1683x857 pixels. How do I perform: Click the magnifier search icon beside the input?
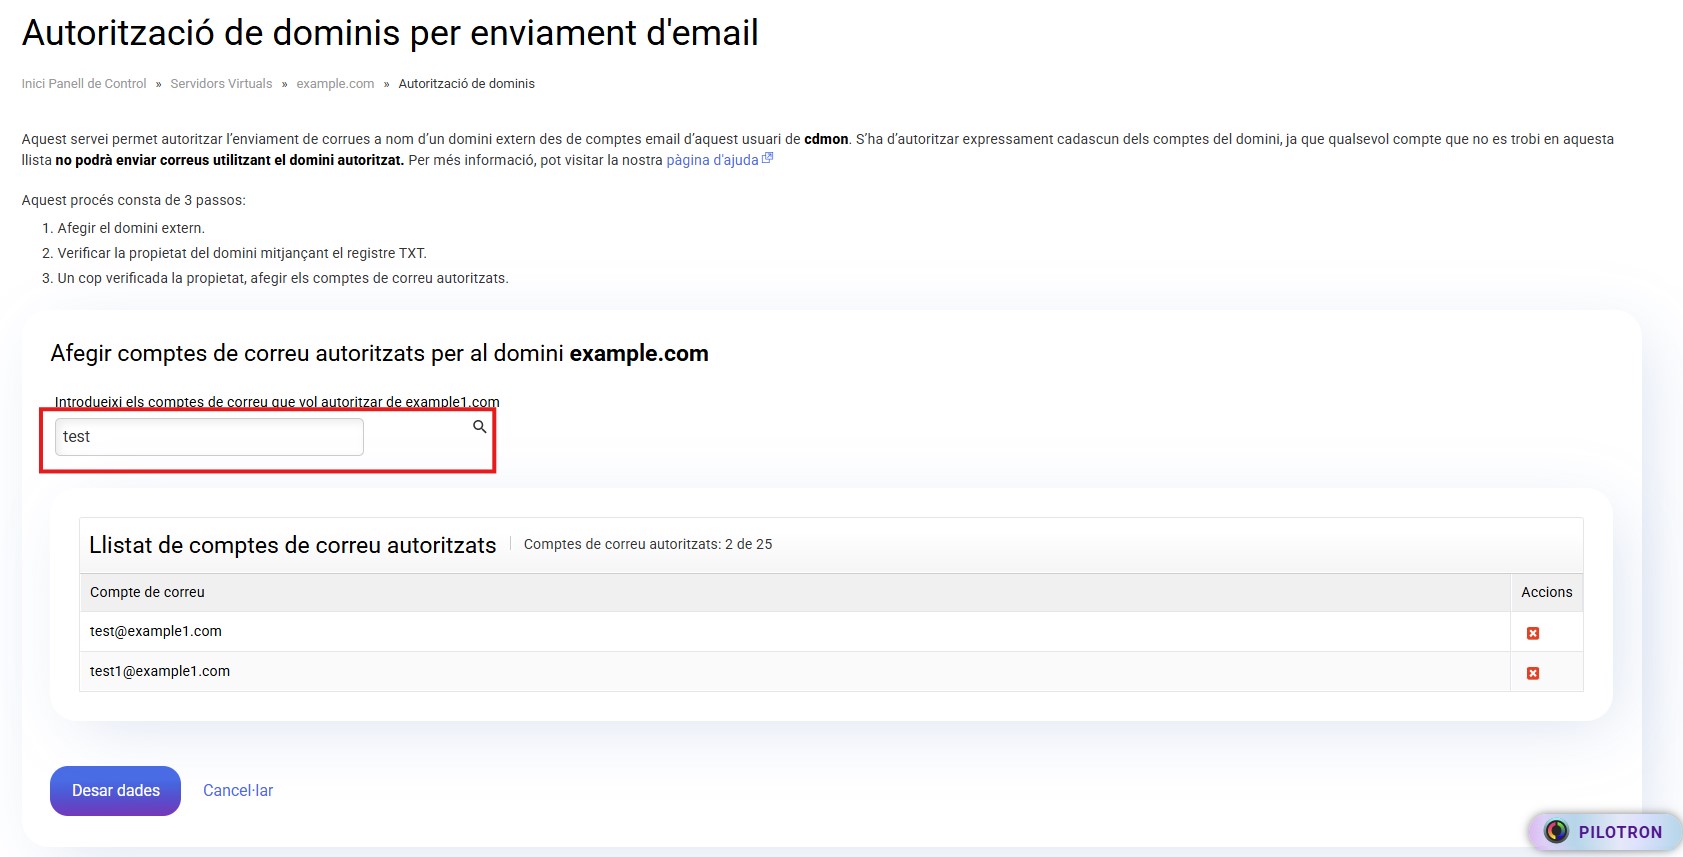tap(480, 427)
